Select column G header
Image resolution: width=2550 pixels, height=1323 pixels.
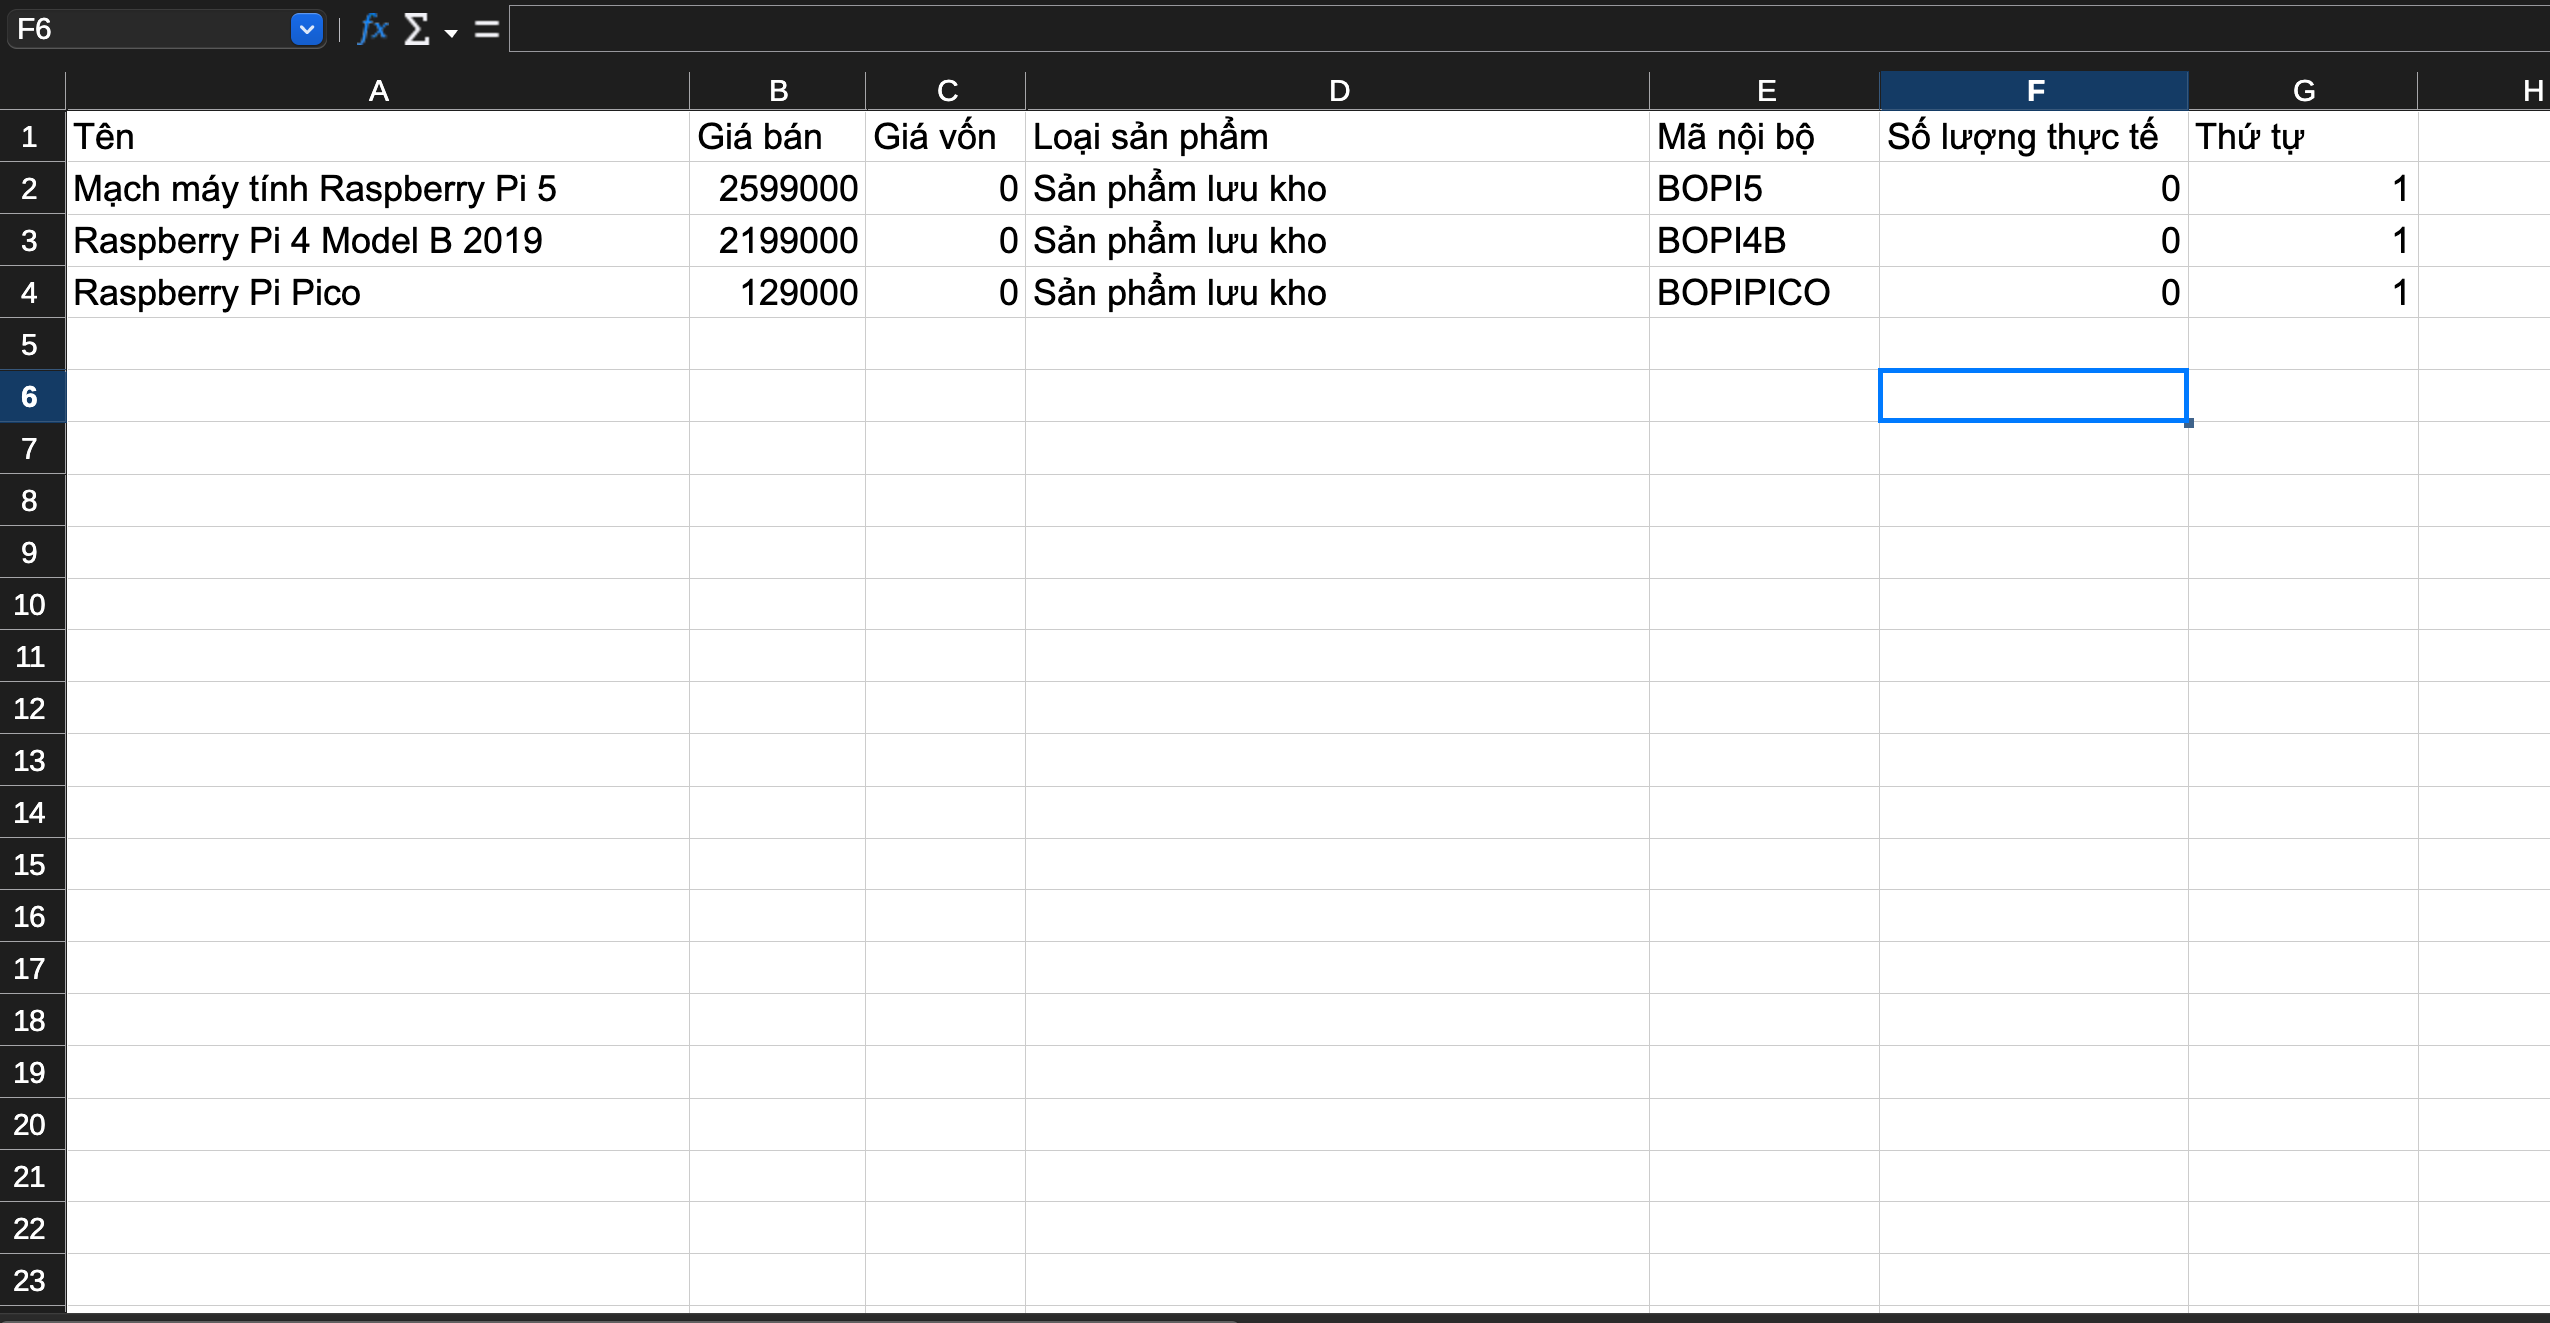tap(2303, 91)
